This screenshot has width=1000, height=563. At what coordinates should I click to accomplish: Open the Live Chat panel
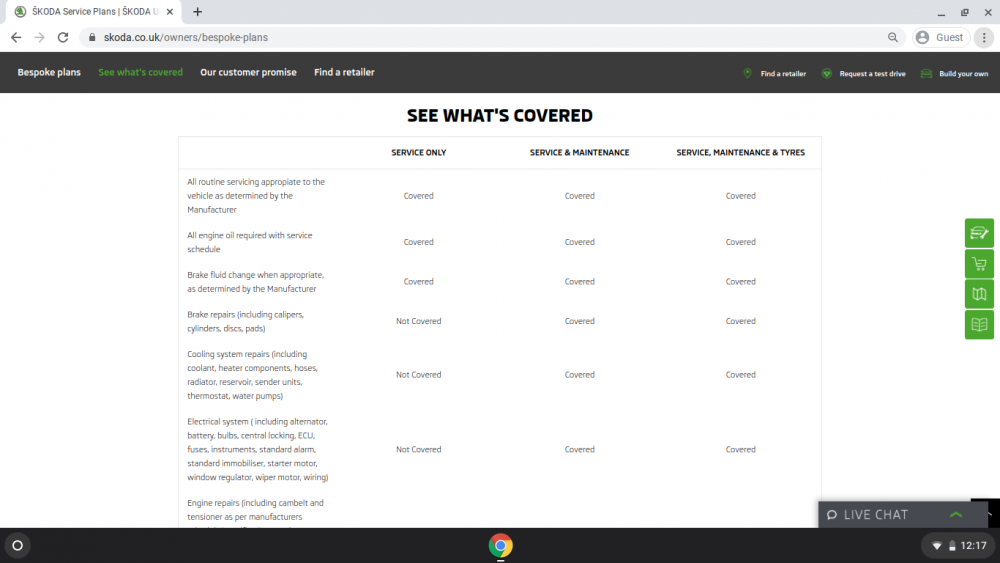(x=902, y=515)
